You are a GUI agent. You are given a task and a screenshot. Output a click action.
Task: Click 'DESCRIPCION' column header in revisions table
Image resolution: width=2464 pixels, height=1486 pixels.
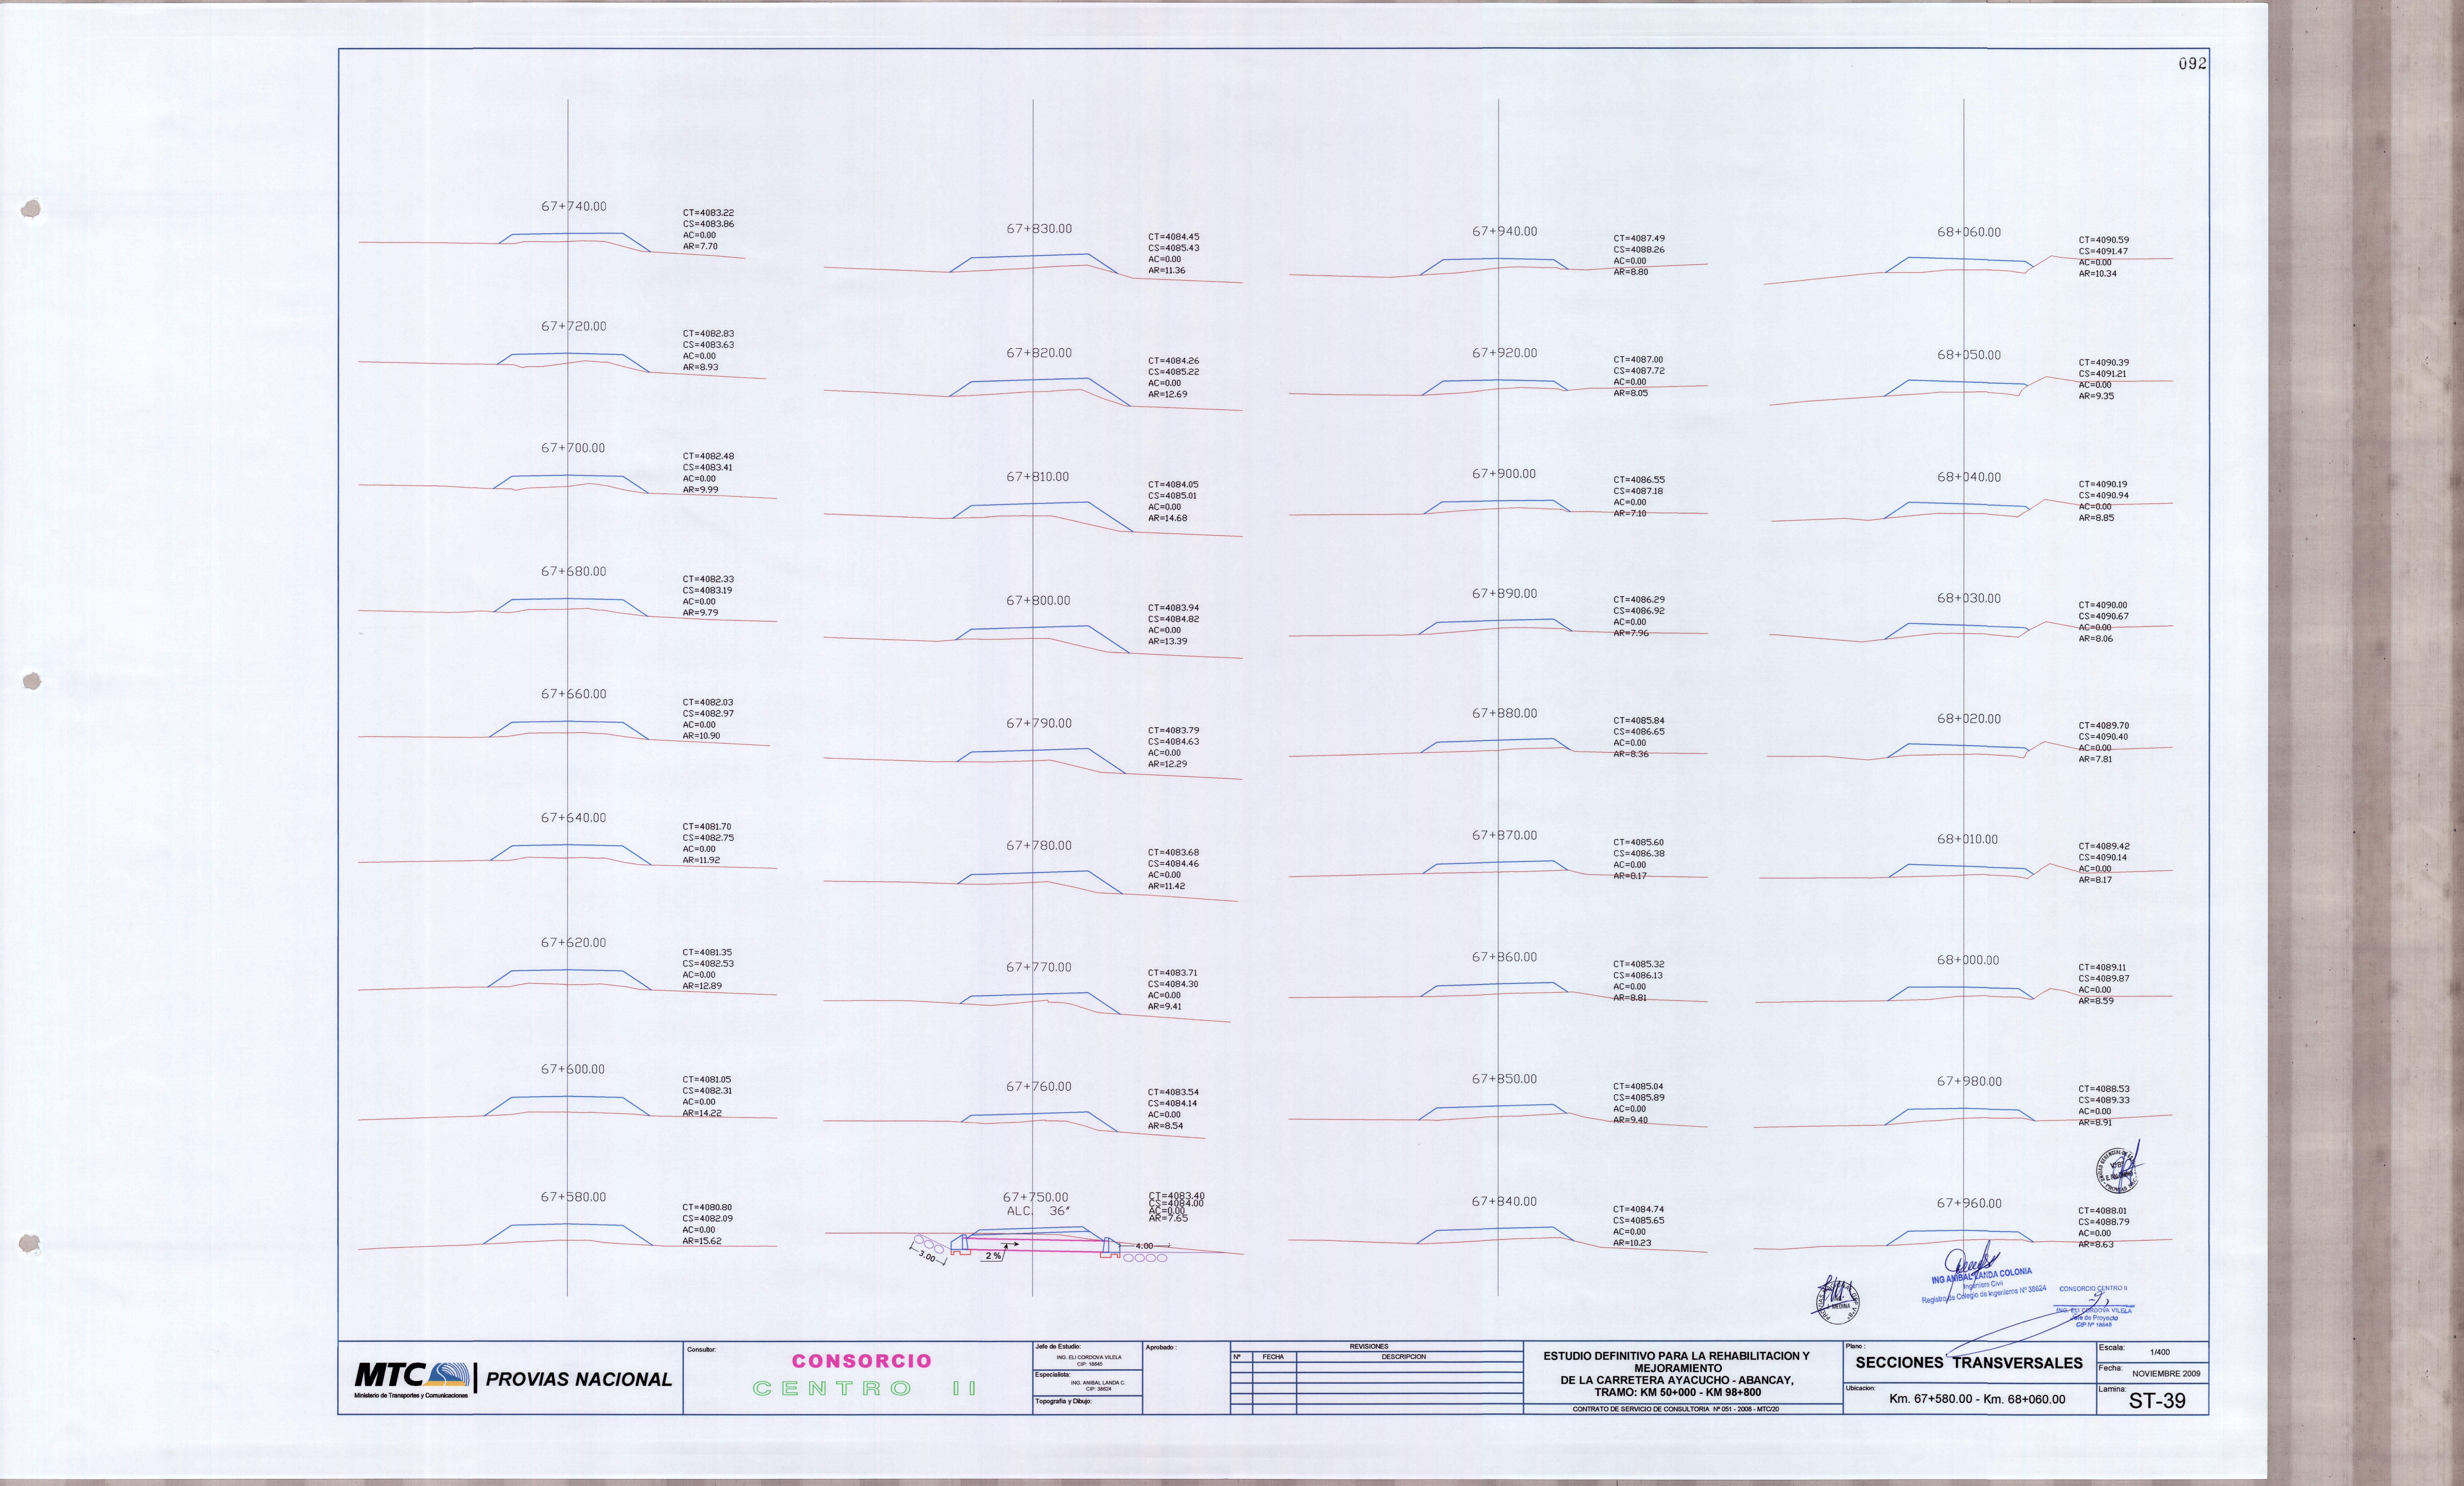pyautogui.click(x=1404, y=1357)
